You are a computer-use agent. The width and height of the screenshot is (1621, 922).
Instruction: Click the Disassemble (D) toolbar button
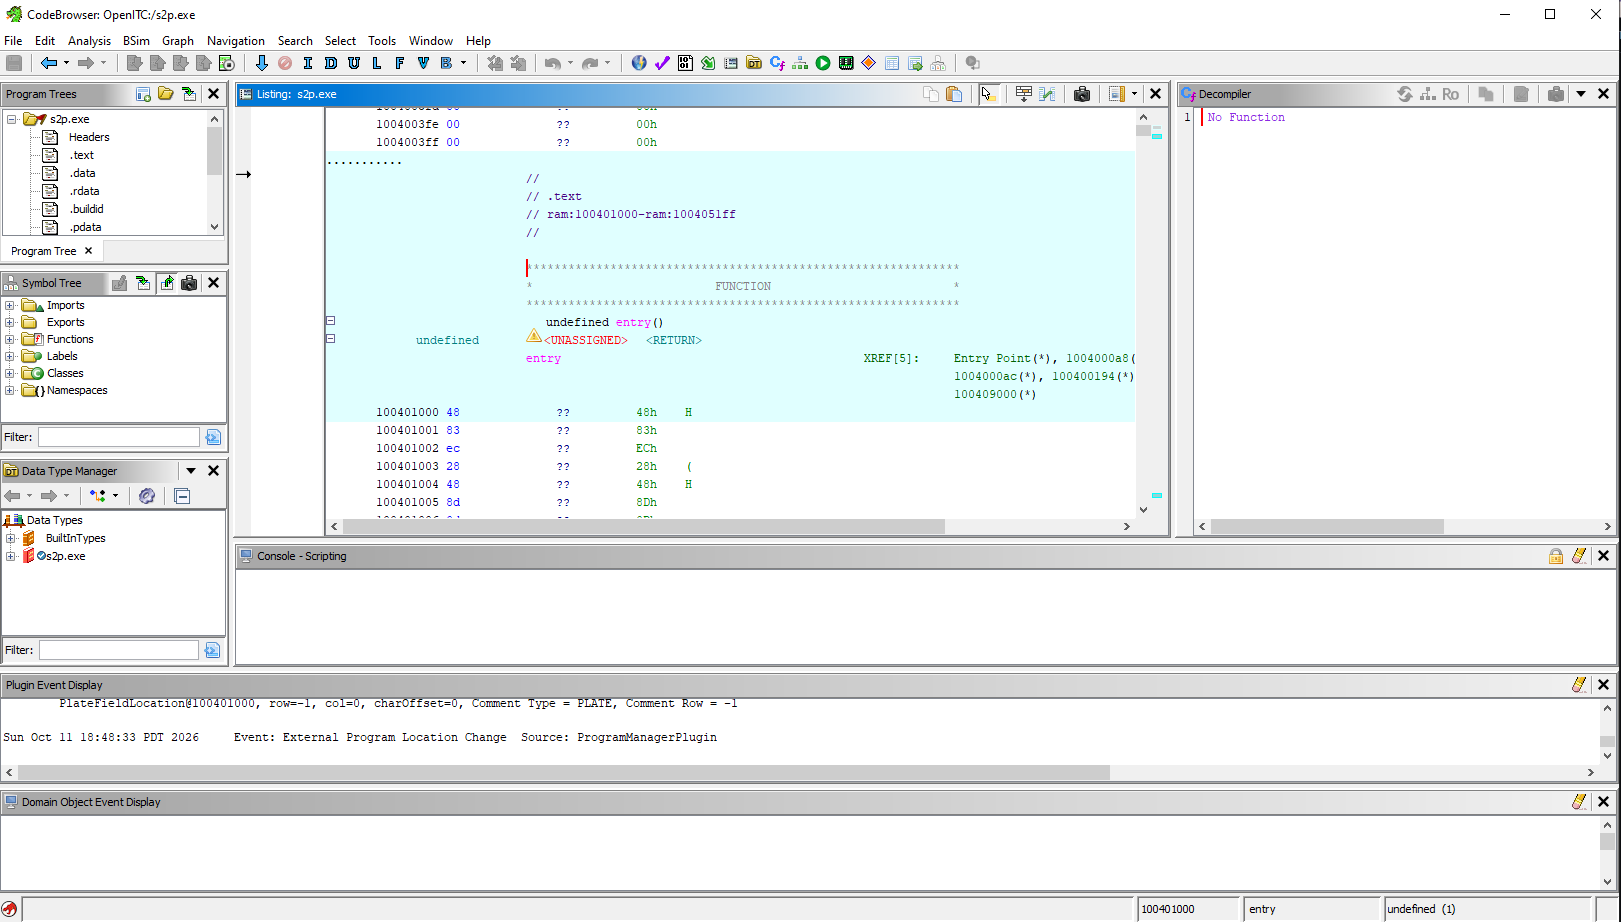tap(330, 63)
